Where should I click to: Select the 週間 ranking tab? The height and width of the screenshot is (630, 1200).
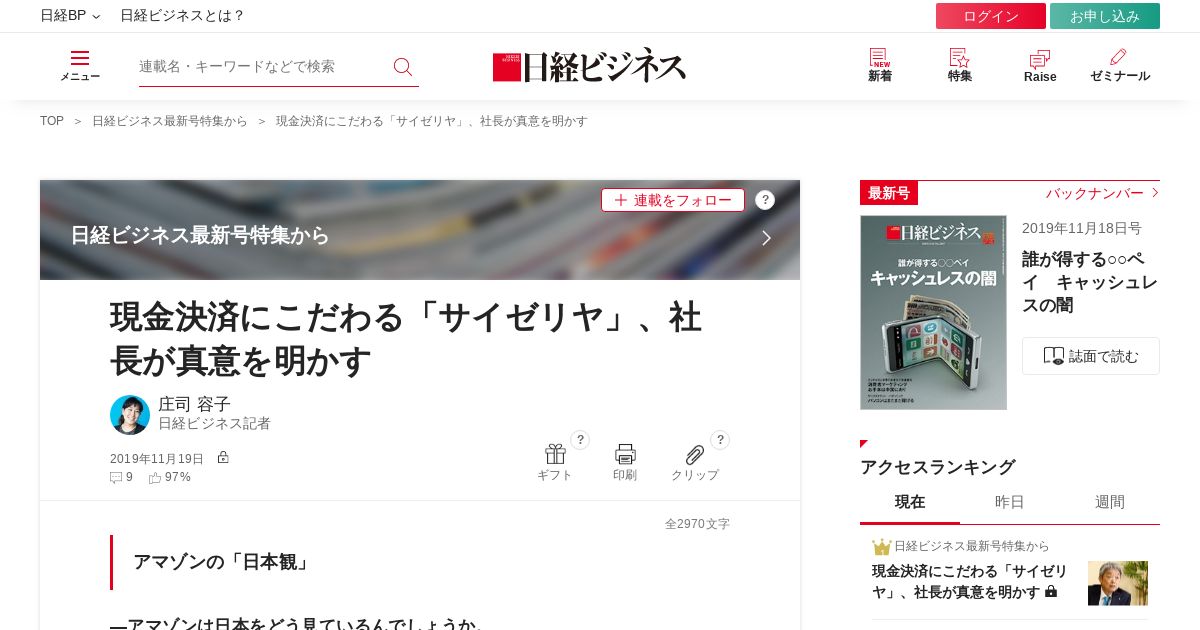(x=1110, y=502)
